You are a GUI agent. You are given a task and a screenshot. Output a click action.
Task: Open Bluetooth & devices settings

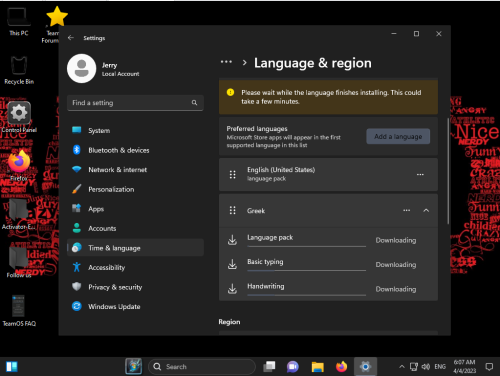pyautogui.click(x=135, y=150)
